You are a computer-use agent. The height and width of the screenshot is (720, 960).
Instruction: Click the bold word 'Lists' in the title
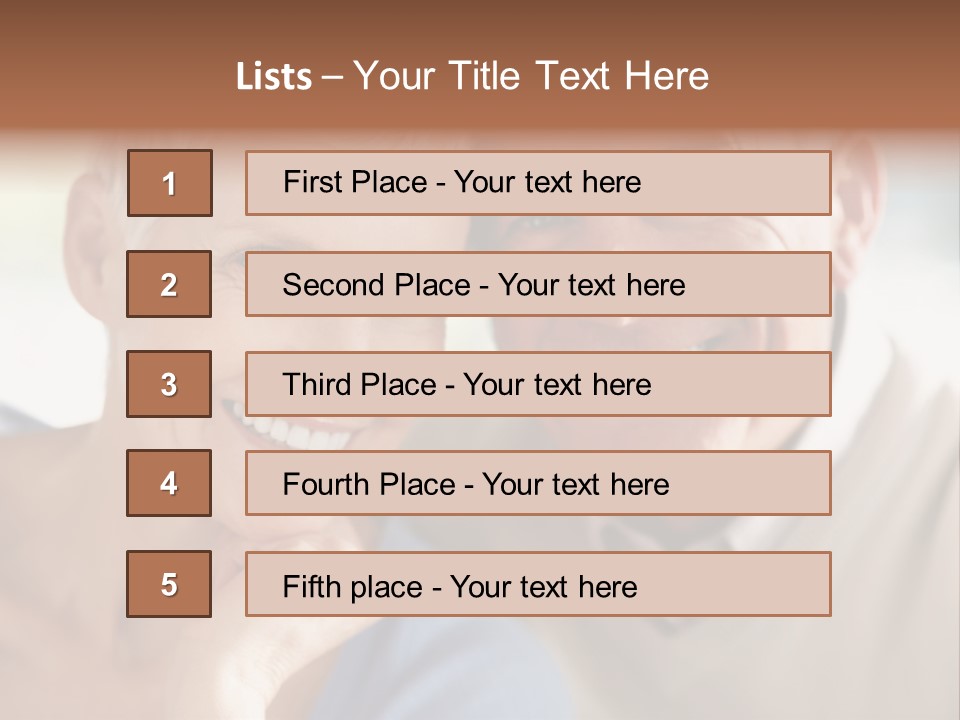pyautogui.click(x=273, y=77)
